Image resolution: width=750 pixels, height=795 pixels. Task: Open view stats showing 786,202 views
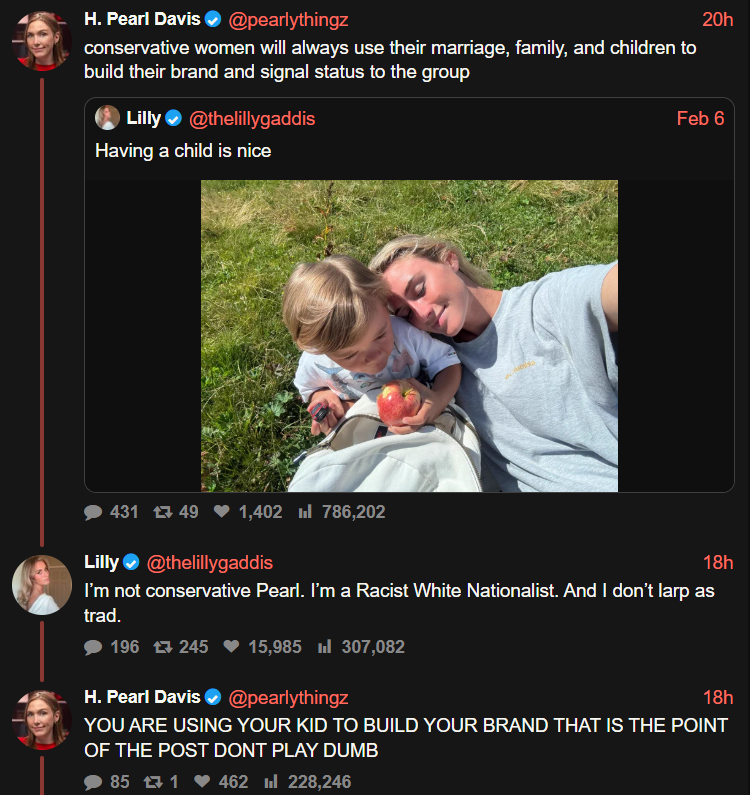pos(306,512)
